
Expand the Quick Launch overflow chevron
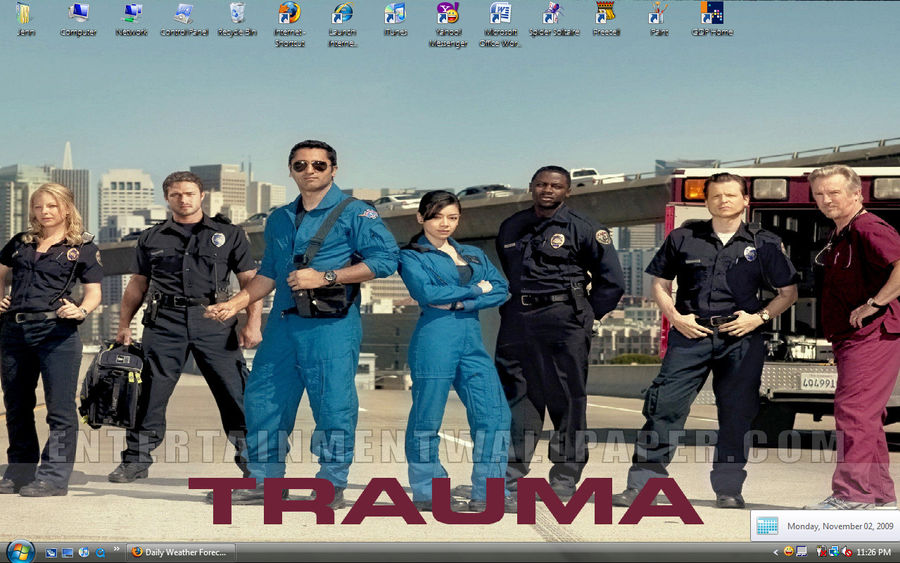tap(116, 549)
